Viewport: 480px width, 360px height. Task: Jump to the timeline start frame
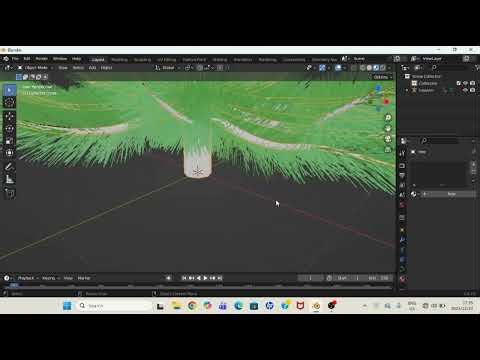tap(184, 278)
